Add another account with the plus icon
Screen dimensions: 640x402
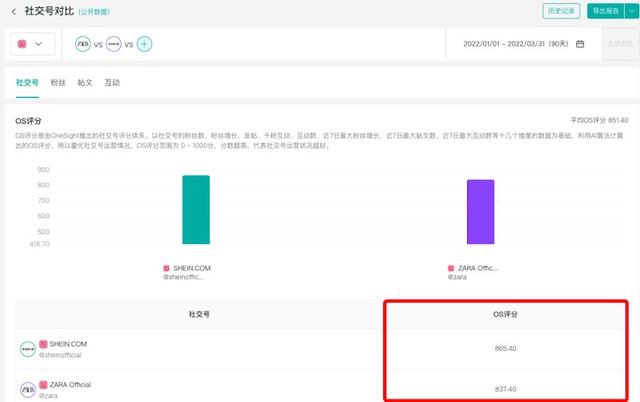[144, 44]
